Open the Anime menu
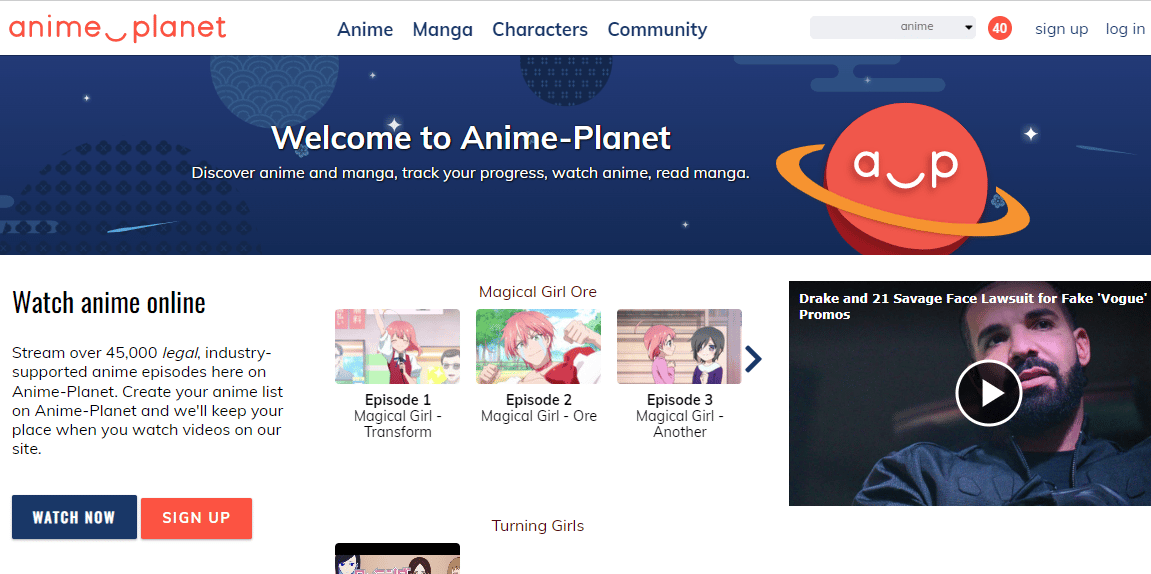 click(x=365, y=29)
